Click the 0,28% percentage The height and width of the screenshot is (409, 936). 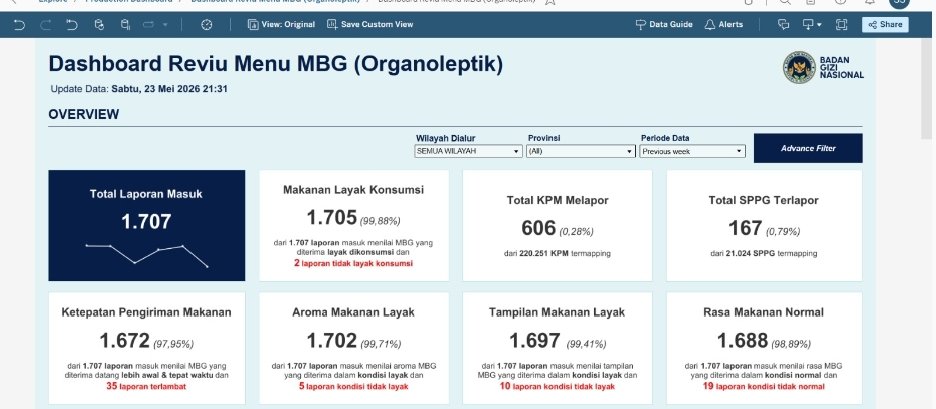click(576, 232)
